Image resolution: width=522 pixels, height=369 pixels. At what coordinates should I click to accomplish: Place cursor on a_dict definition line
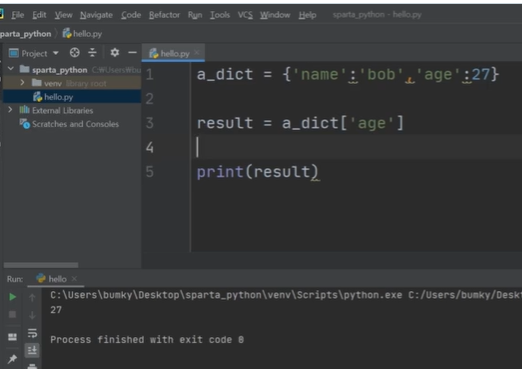click(x=348, y=74)
